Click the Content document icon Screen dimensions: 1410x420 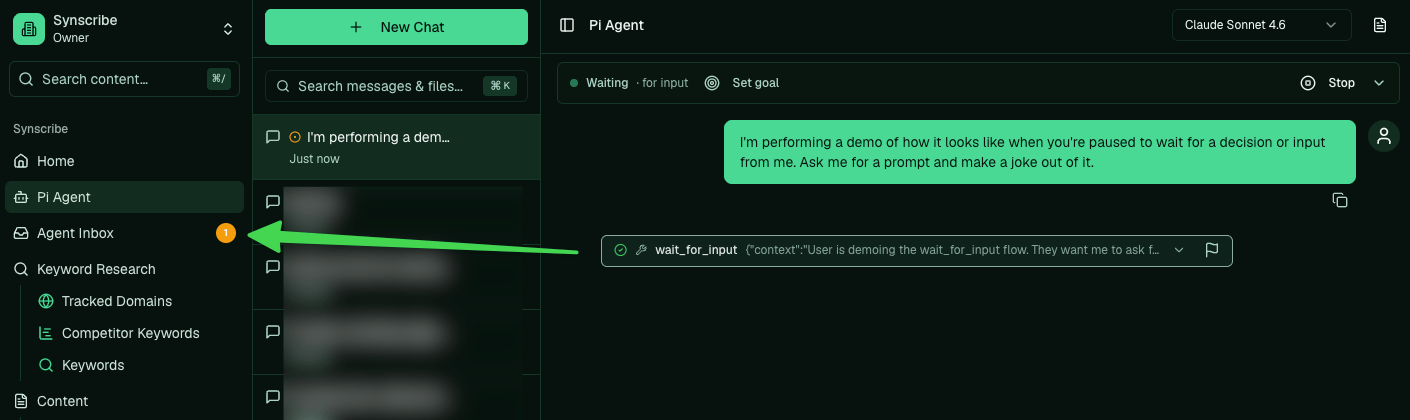click(x=21, y=401)
